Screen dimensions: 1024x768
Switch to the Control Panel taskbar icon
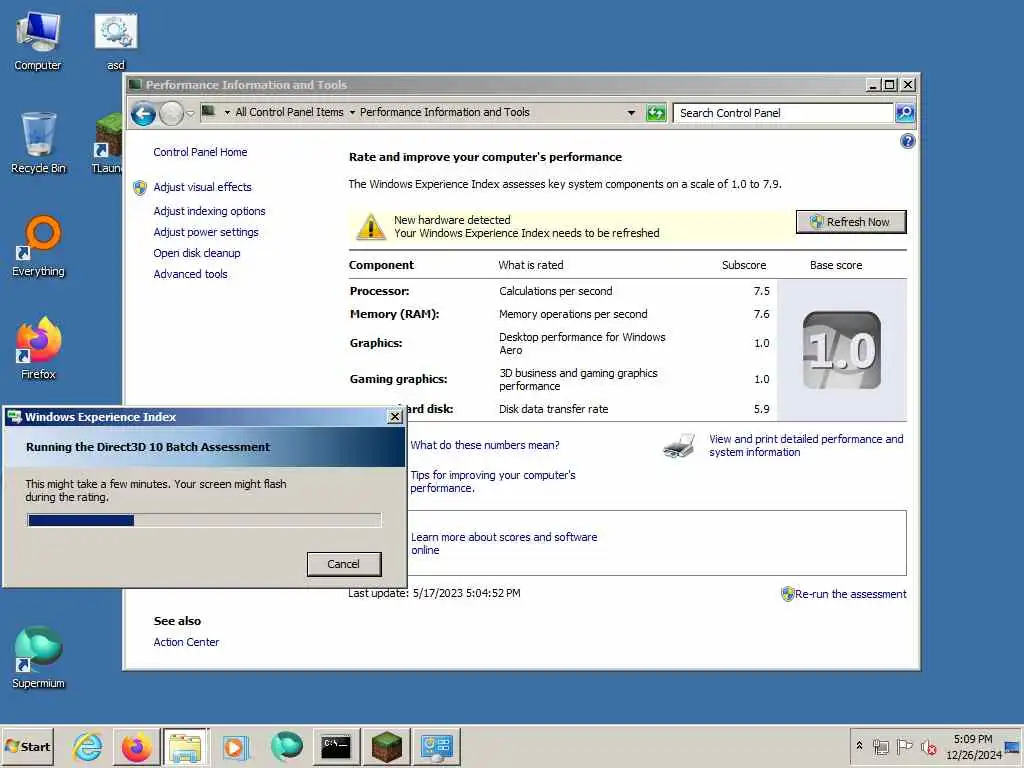pos(436,746)
